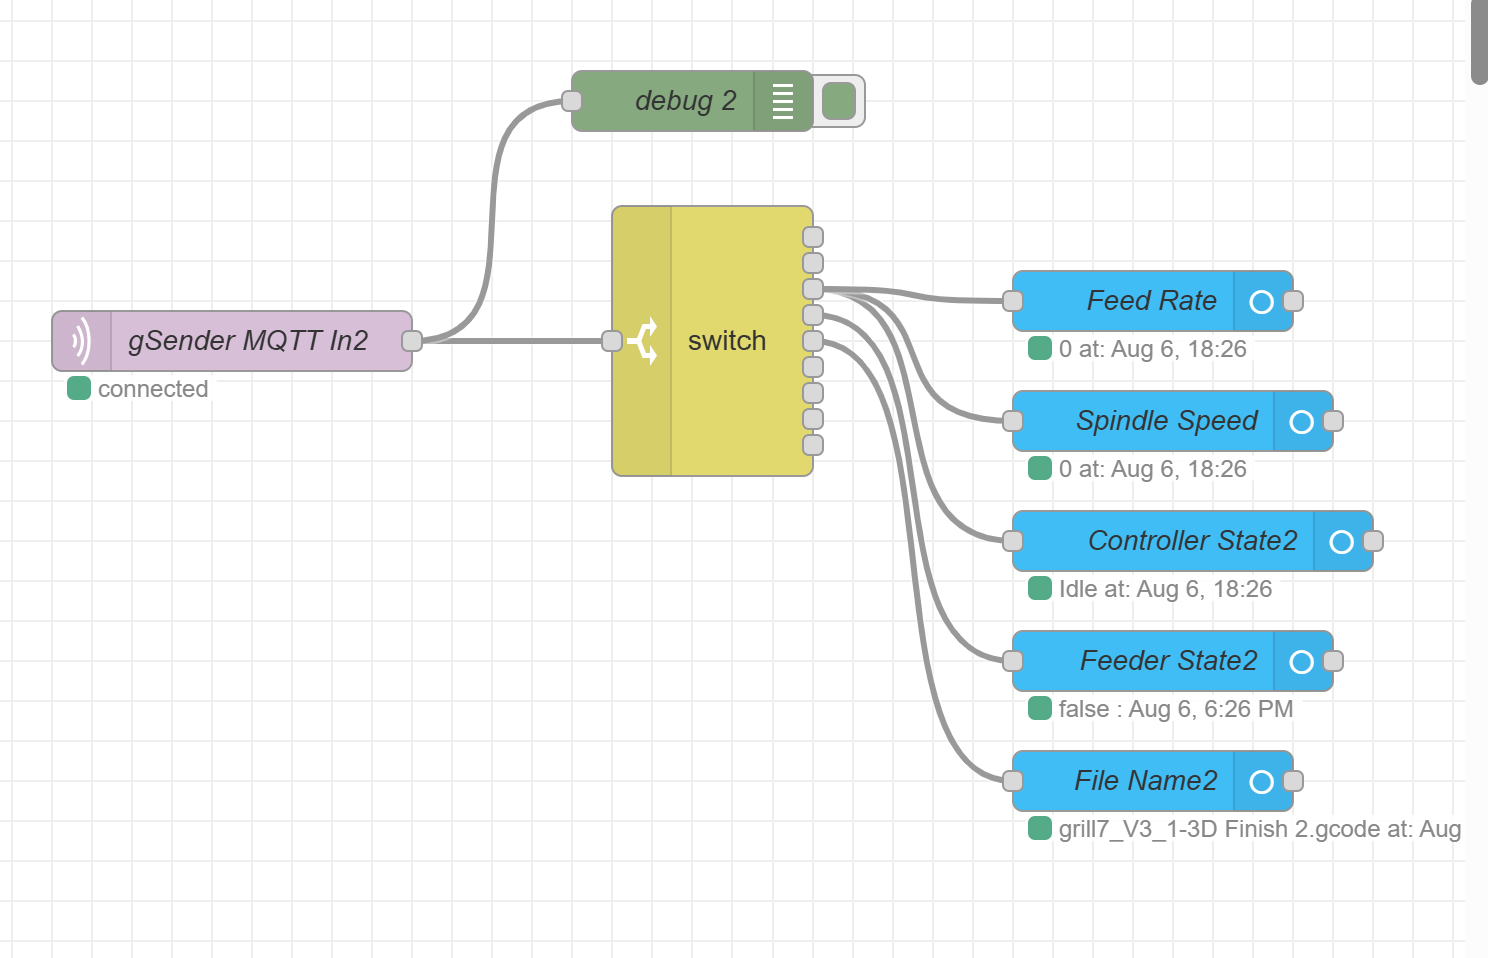Click the input port of the switch node

pos(612,341)
